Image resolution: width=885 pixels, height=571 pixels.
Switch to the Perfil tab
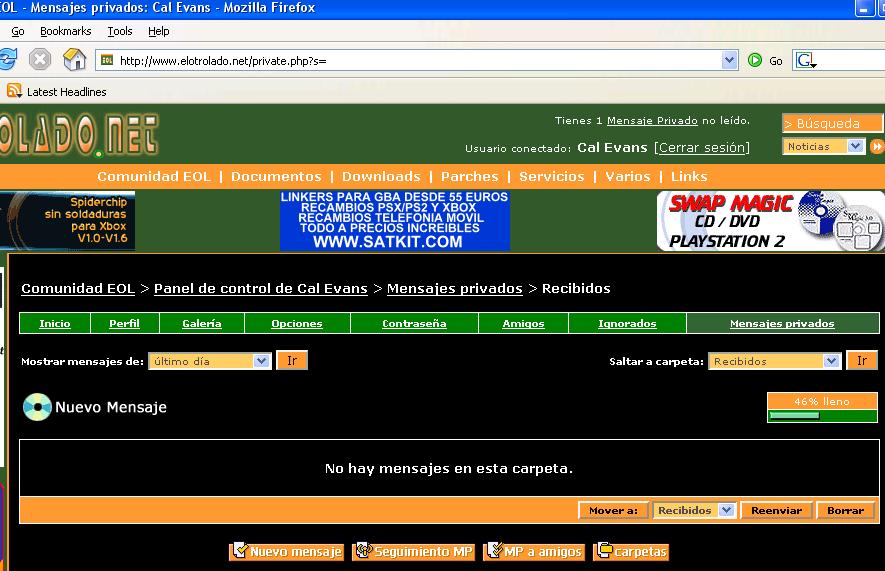click(x=124, y=323)
